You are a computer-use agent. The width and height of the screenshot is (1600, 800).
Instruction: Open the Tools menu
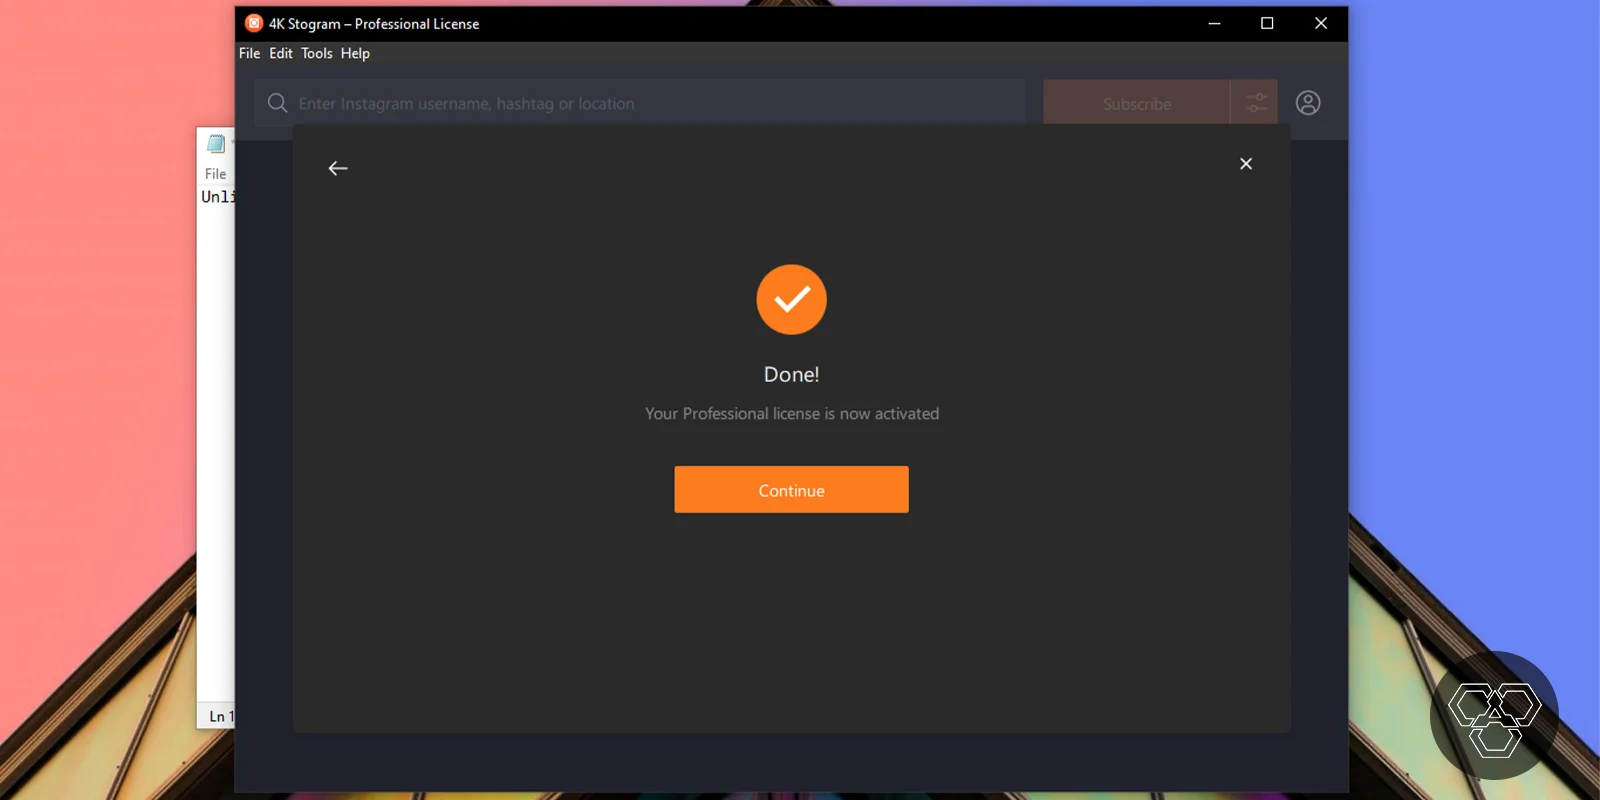point(317,54)
